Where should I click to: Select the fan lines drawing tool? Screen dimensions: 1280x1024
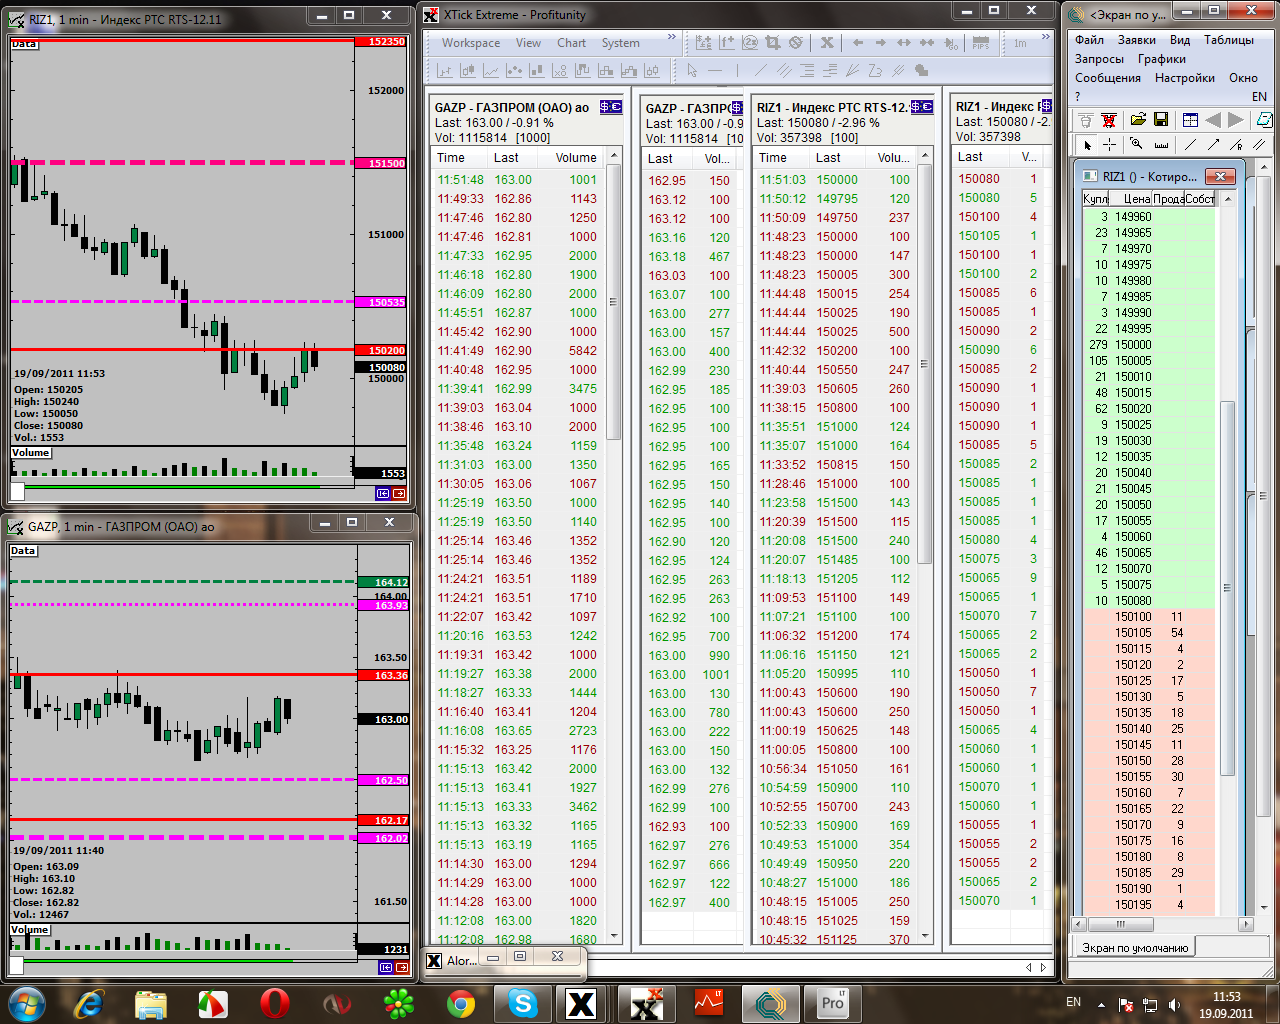pyautogui.click(x=852, y=71)
